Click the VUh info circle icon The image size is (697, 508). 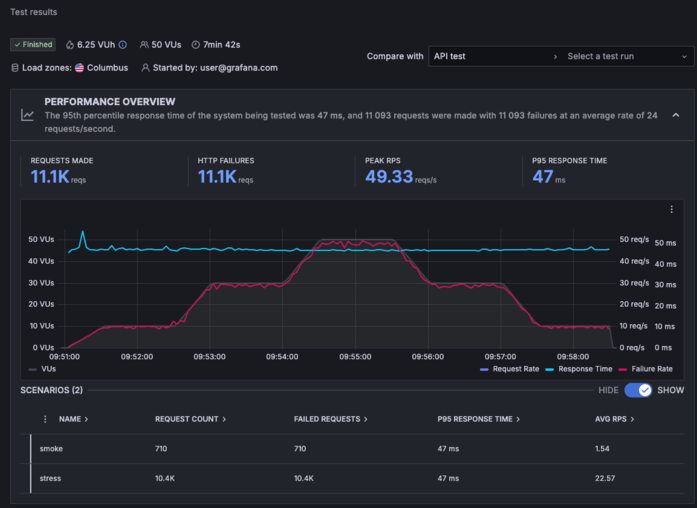(x=123, y=45)
